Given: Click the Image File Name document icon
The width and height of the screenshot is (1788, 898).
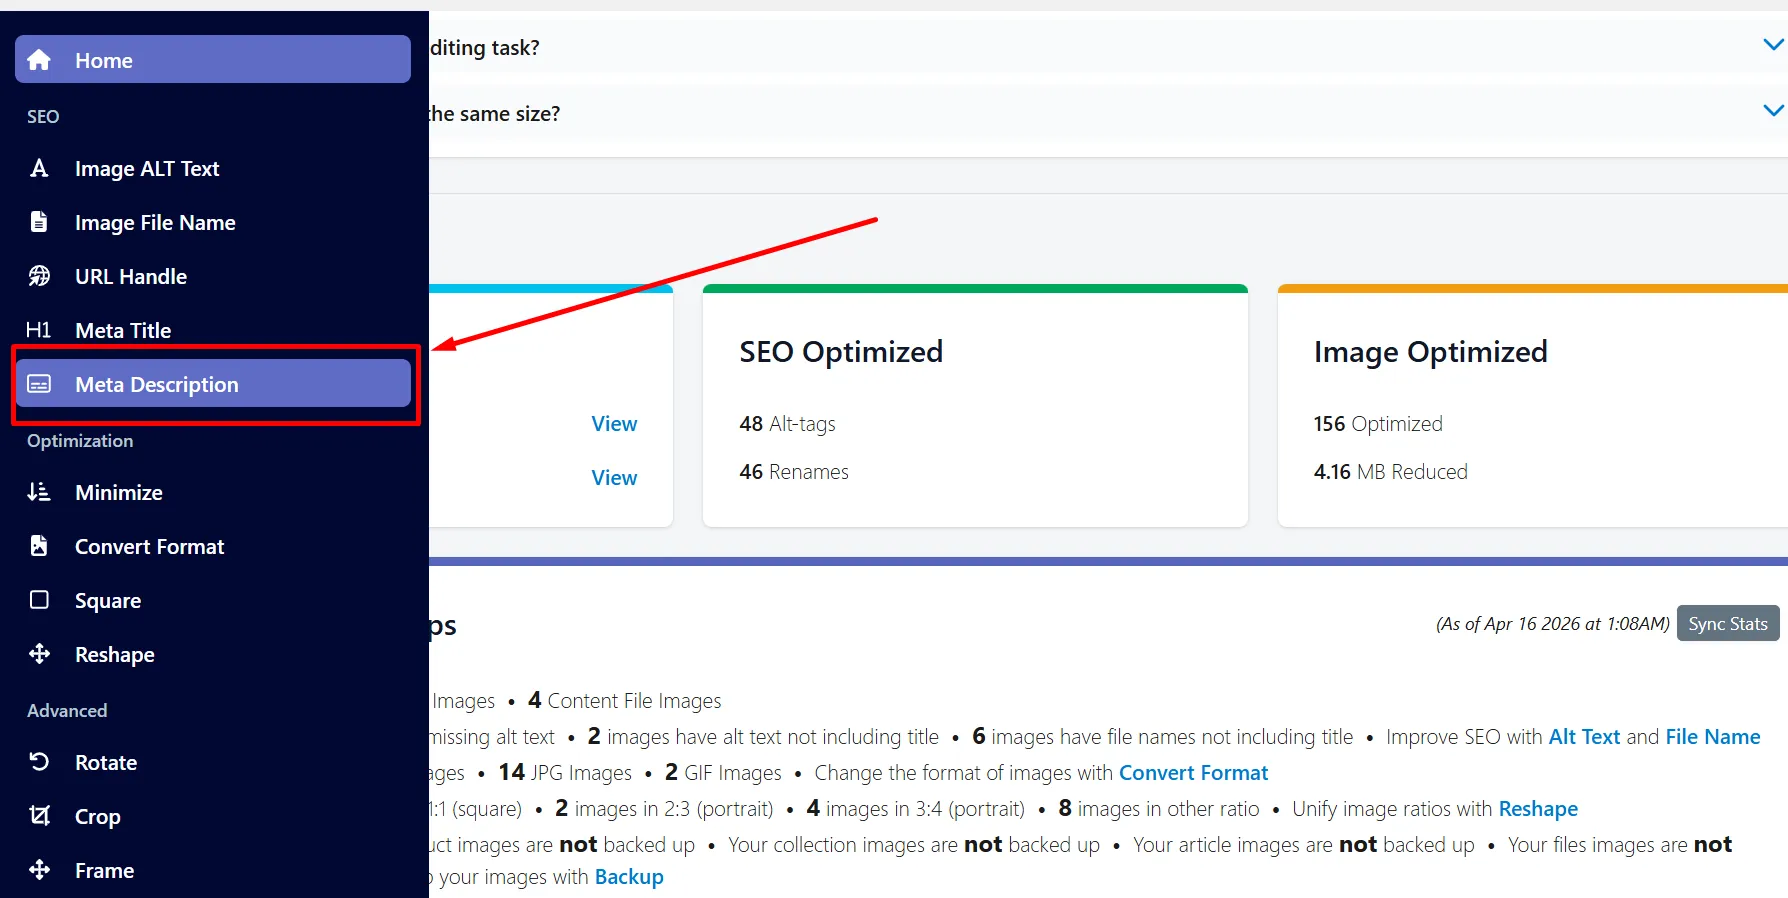Looking at the screenshot, I should click(39, 222).
